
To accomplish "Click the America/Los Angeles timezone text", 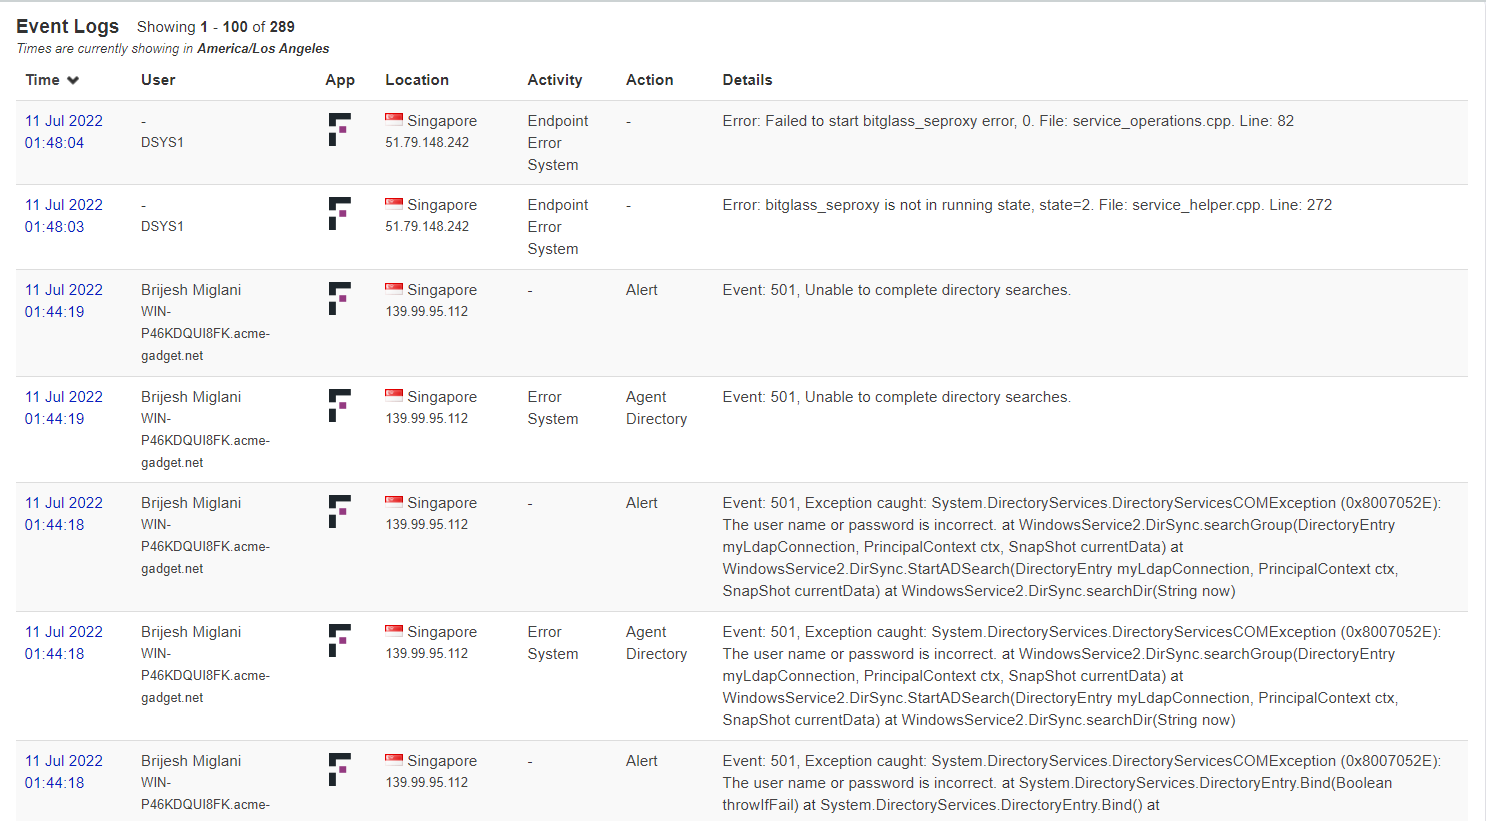I will (x=263, y=48).
